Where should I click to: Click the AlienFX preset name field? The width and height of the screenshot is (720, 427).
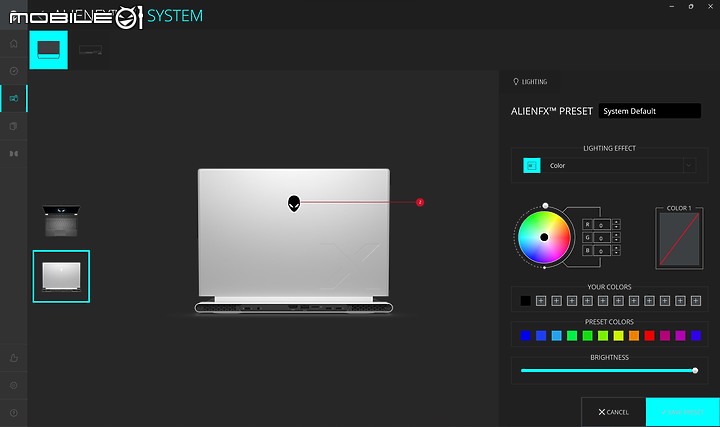[x=650, y=111]
